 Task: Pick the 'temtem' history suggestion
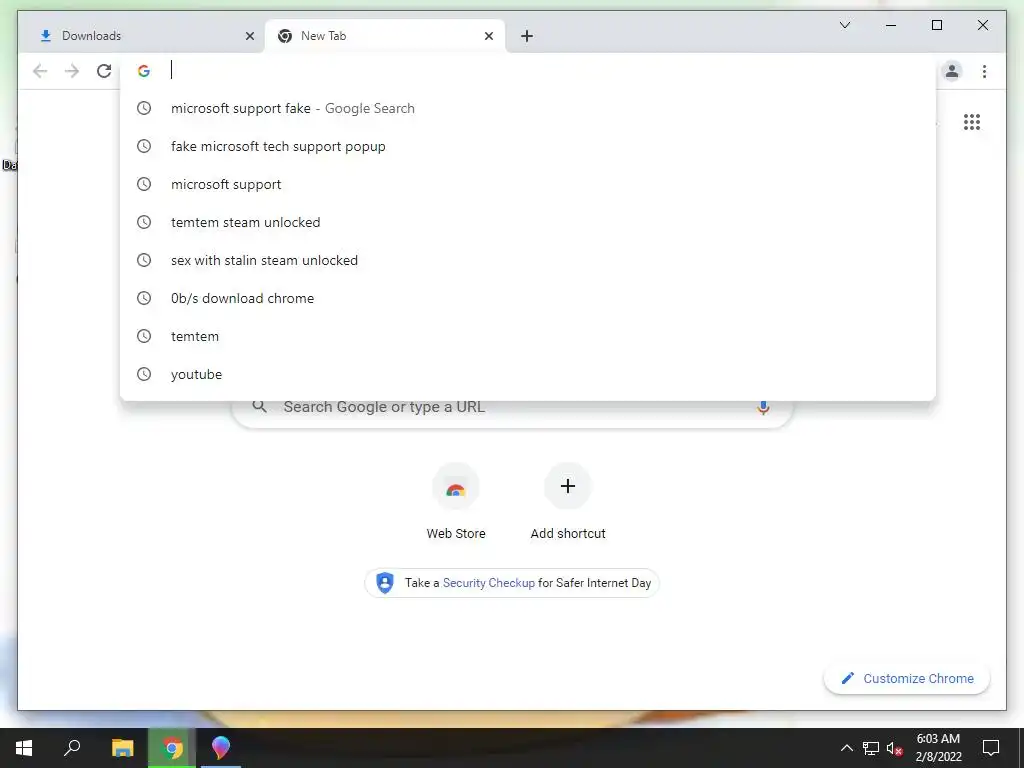coord(528,336)
